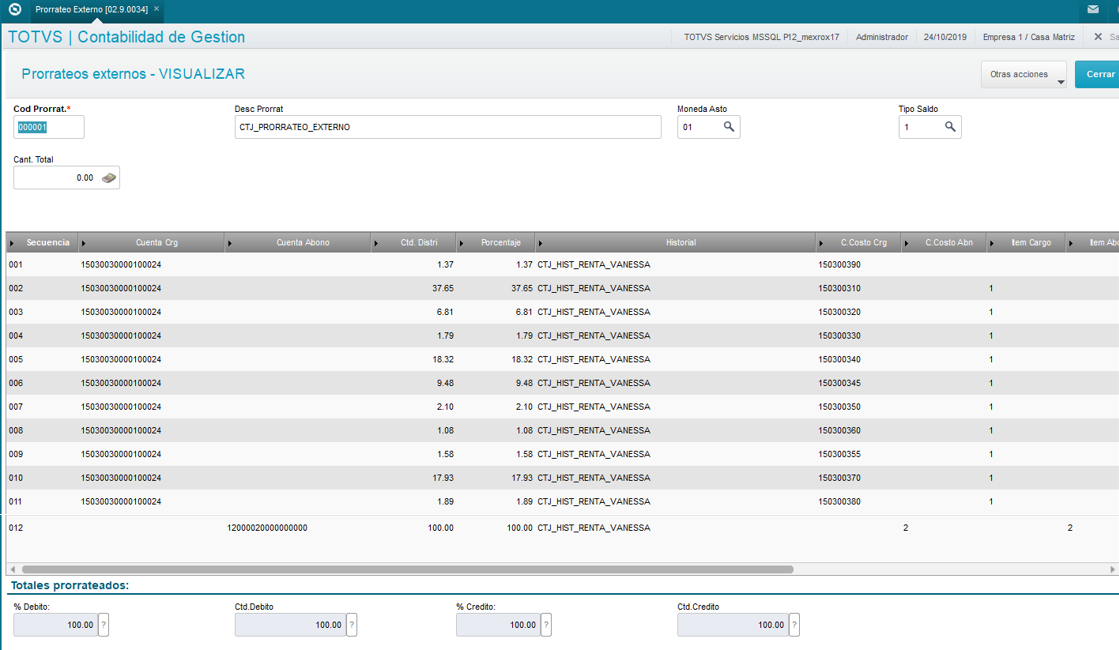
Task: Click Cuenta Crg cell in row 009
Action: click(121, 454)
